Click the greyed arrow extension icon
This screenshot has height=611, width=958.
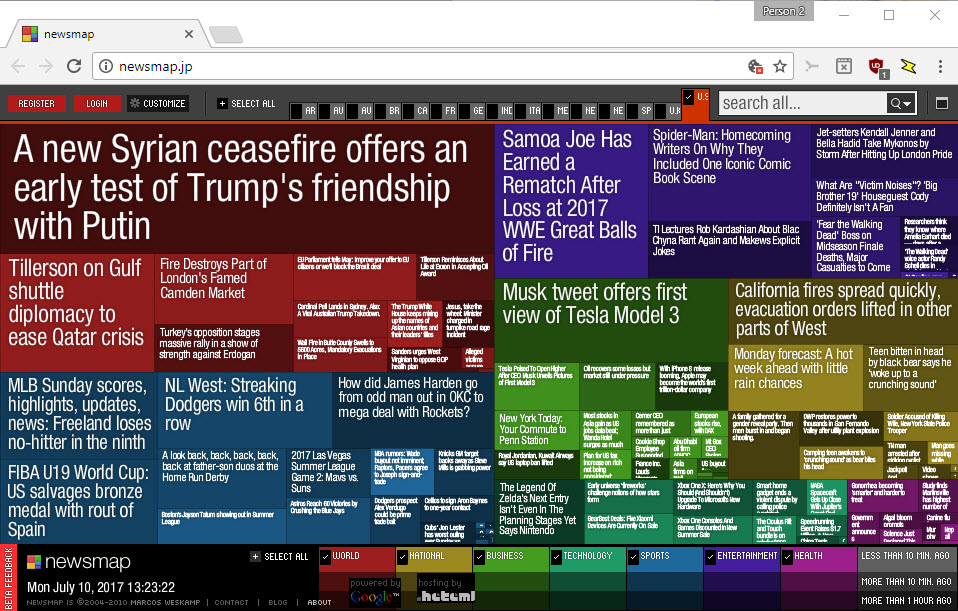click(x=812, y=66)
